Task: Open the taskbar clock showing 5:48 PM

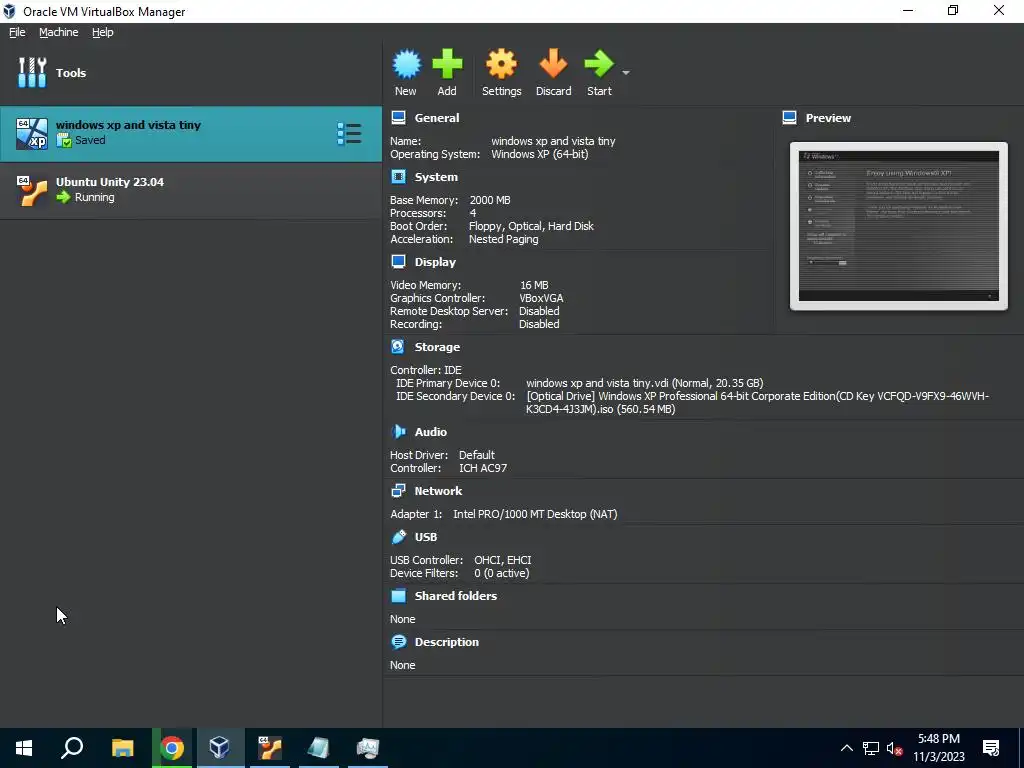Action: 939,748
